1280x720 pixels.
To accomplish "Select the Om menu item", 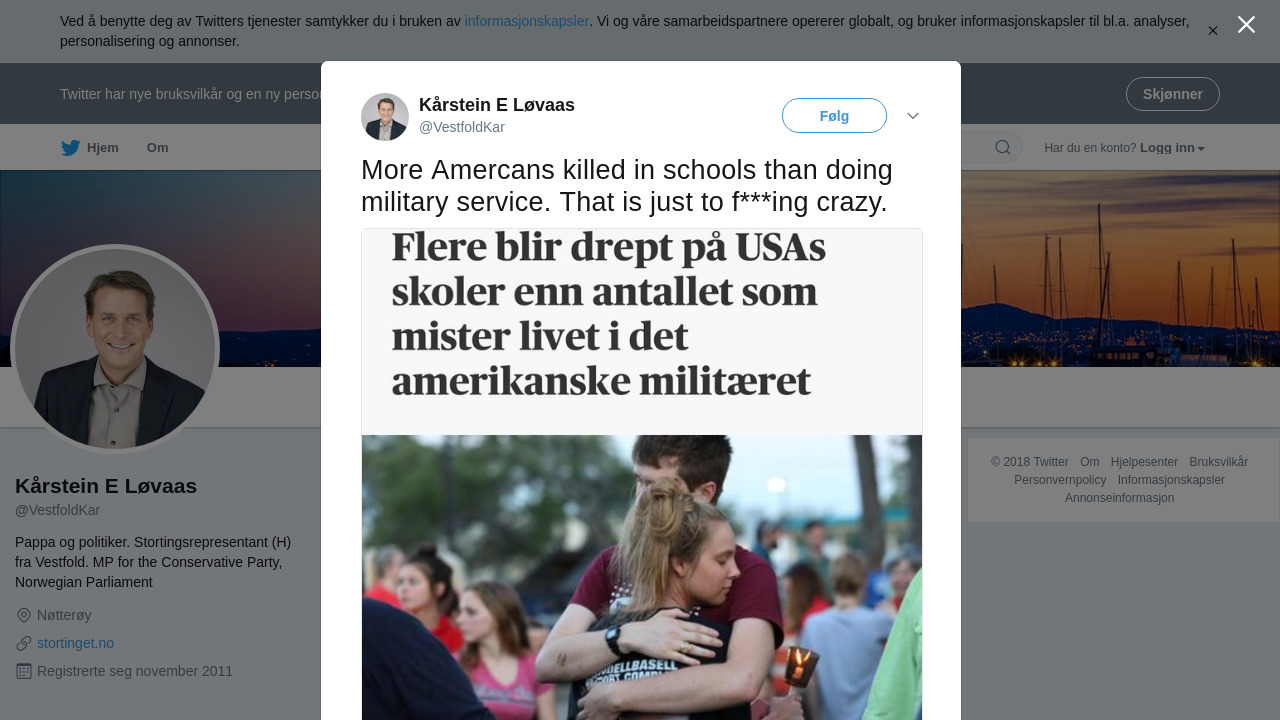I will point(157,148).
